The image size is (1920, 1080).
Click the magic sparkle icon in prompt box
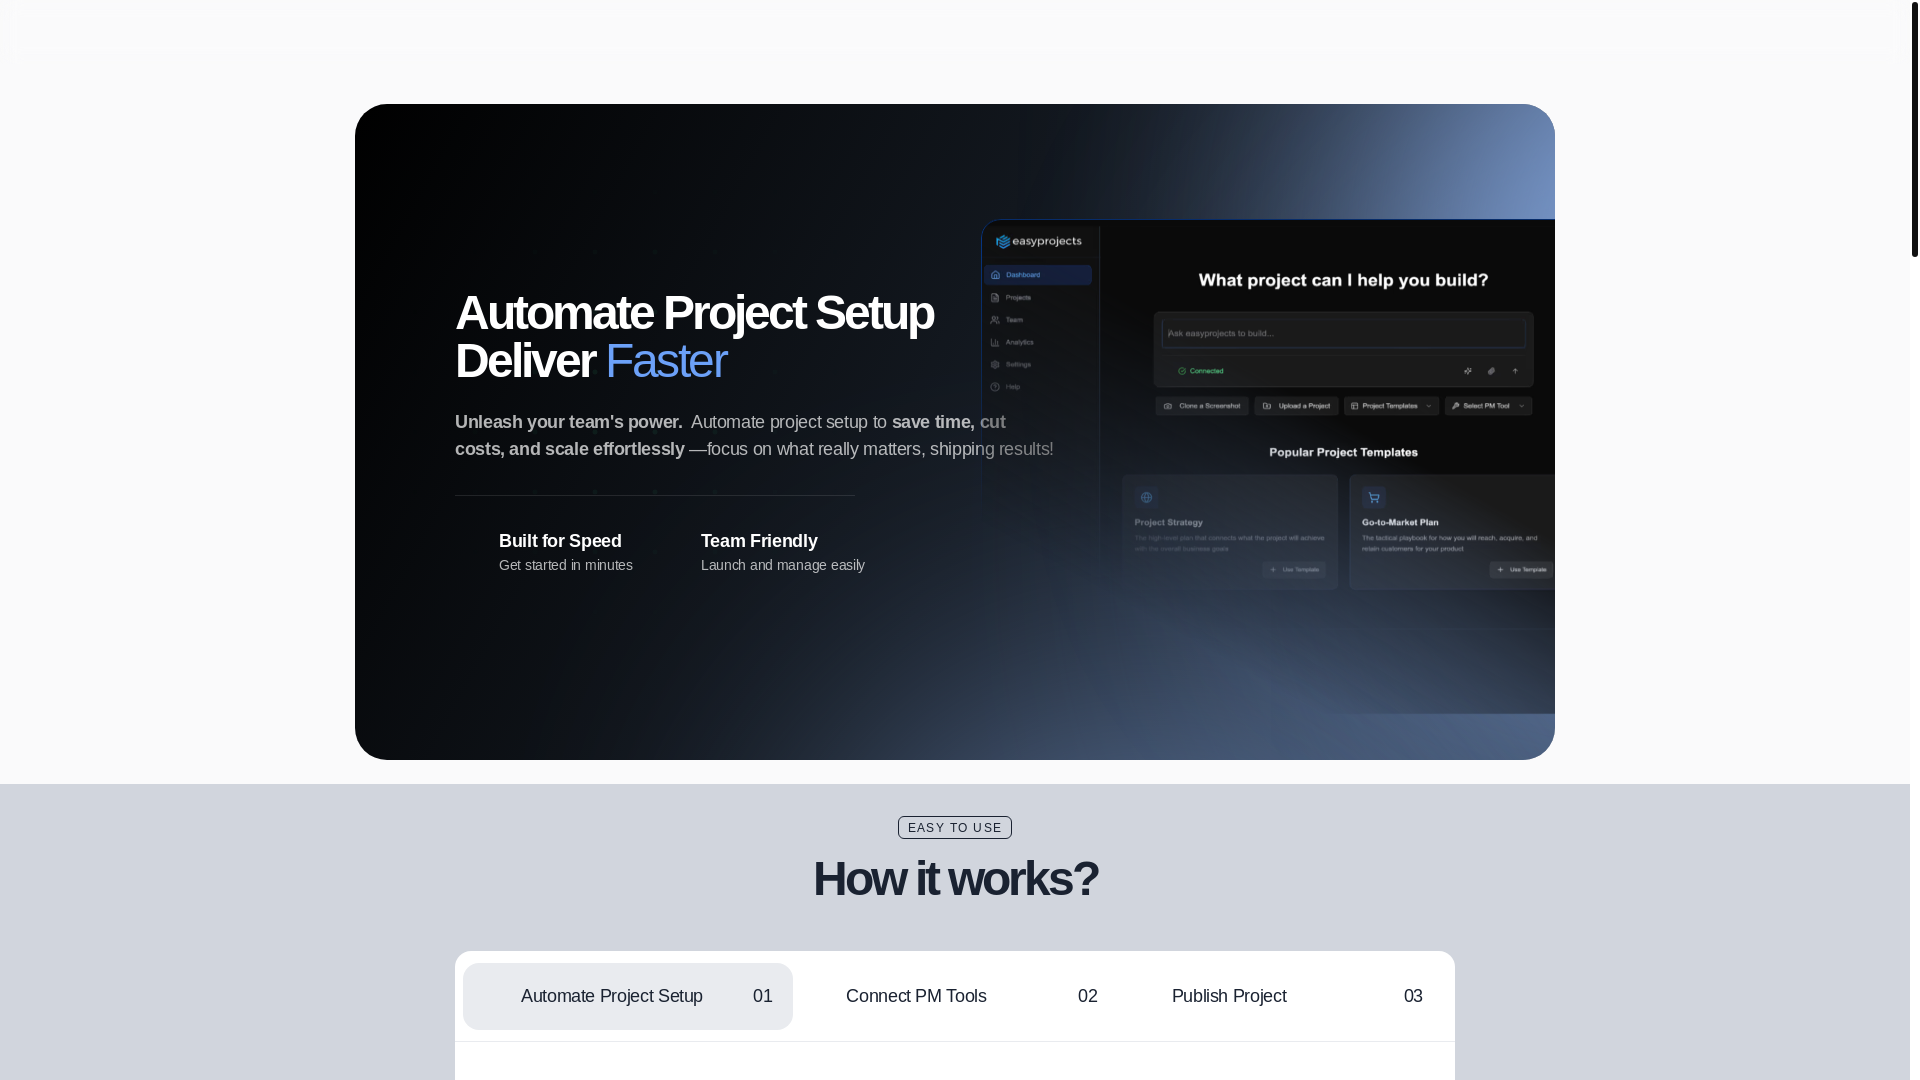(1468, 371)
